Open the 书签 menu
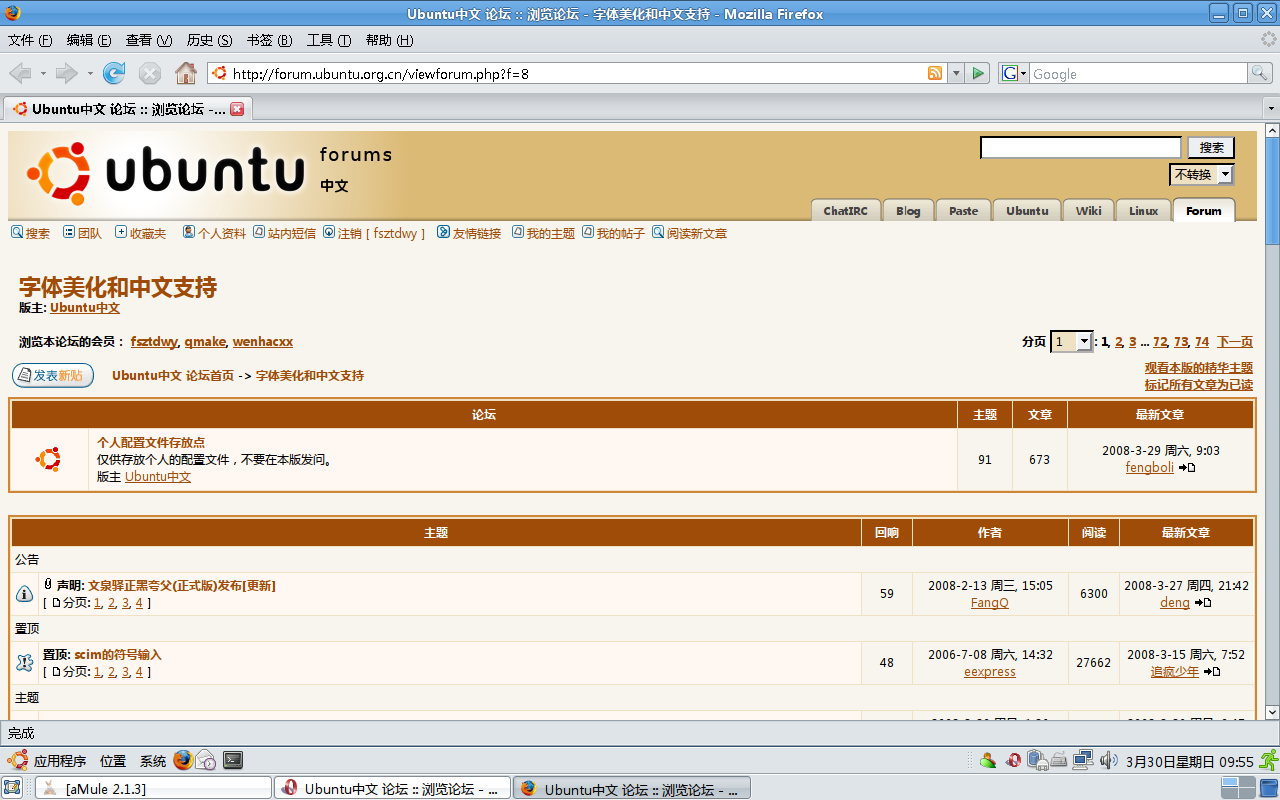 [x=269, y=40]
